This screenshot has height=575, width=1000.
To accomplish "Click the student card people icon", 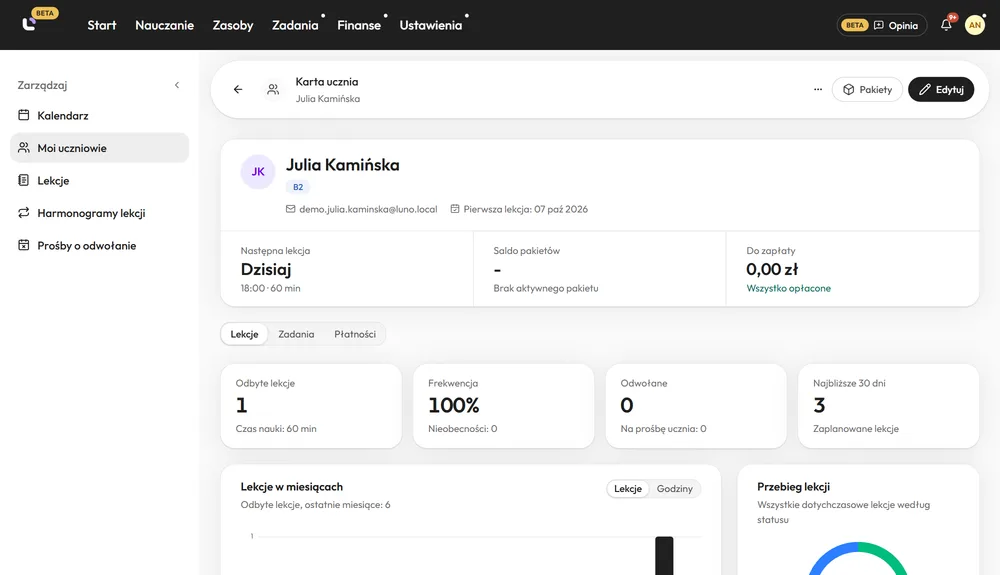I will pos(273,89).
